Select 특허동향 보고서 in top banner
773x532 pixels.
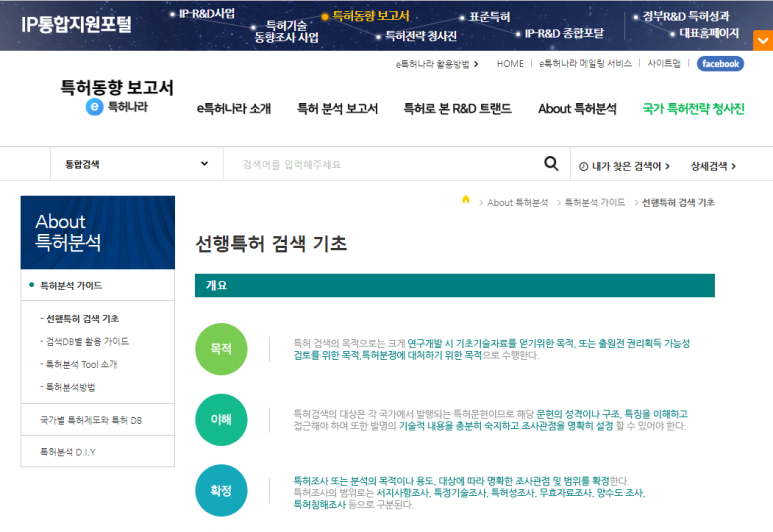[x=370, y=16]
